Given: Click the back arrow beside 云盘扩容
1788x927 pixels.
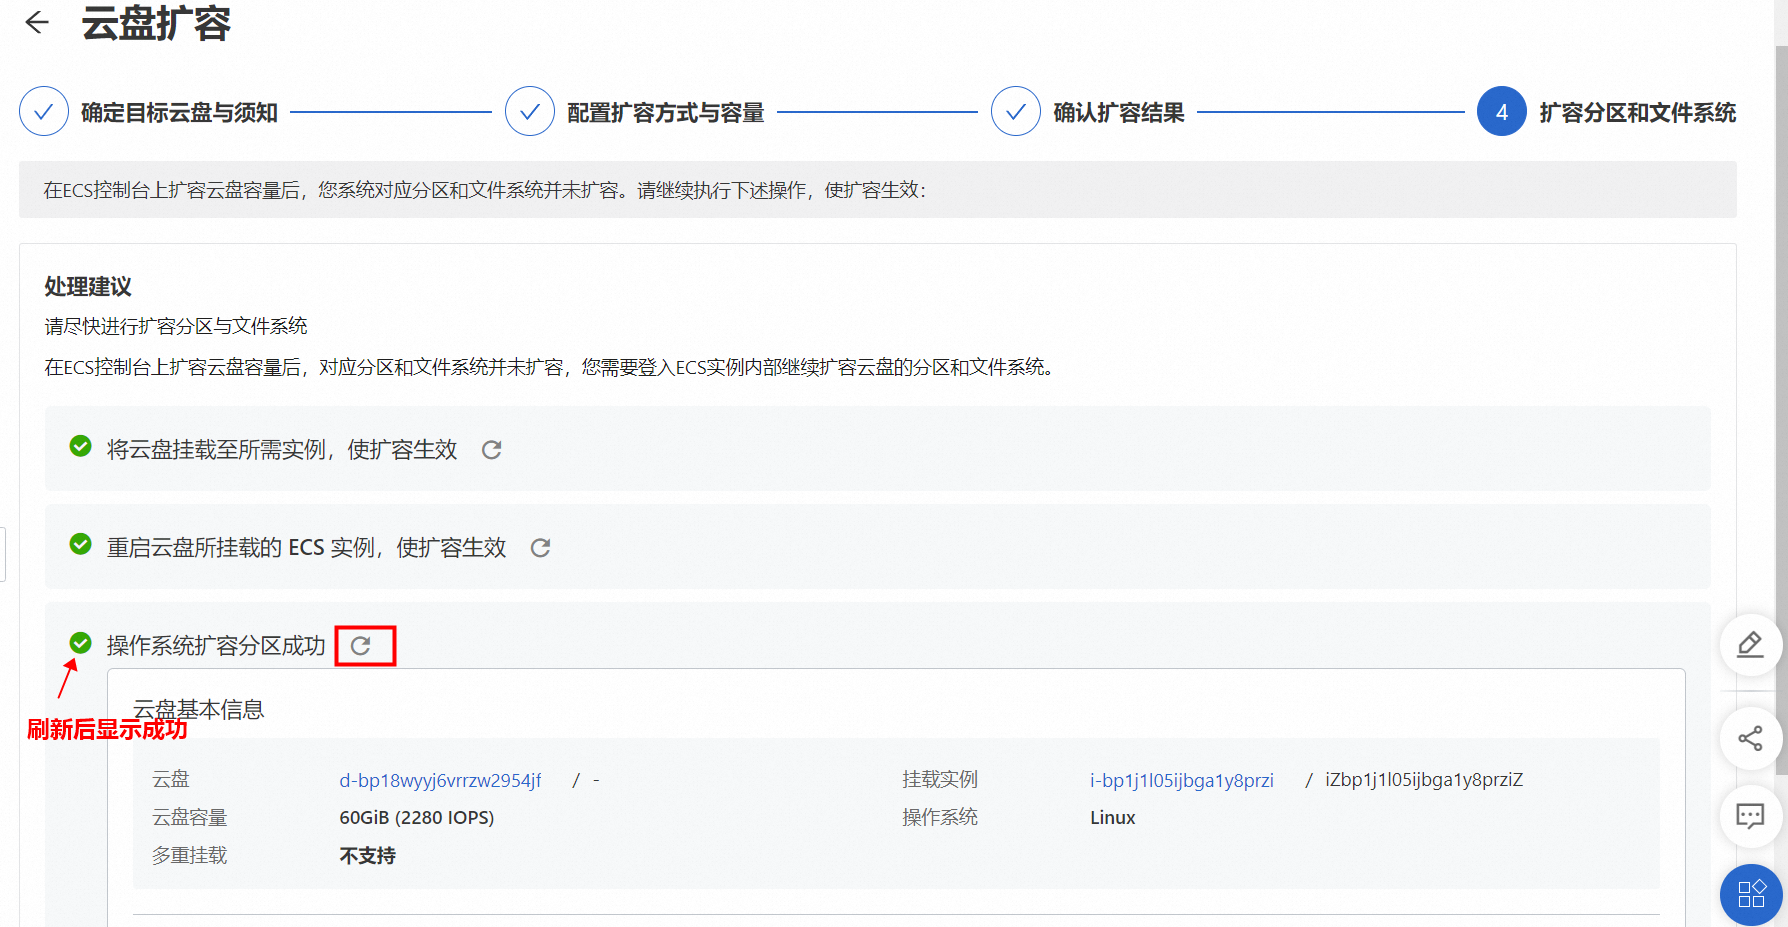Looking at the screenshot, I should (37, 22).
